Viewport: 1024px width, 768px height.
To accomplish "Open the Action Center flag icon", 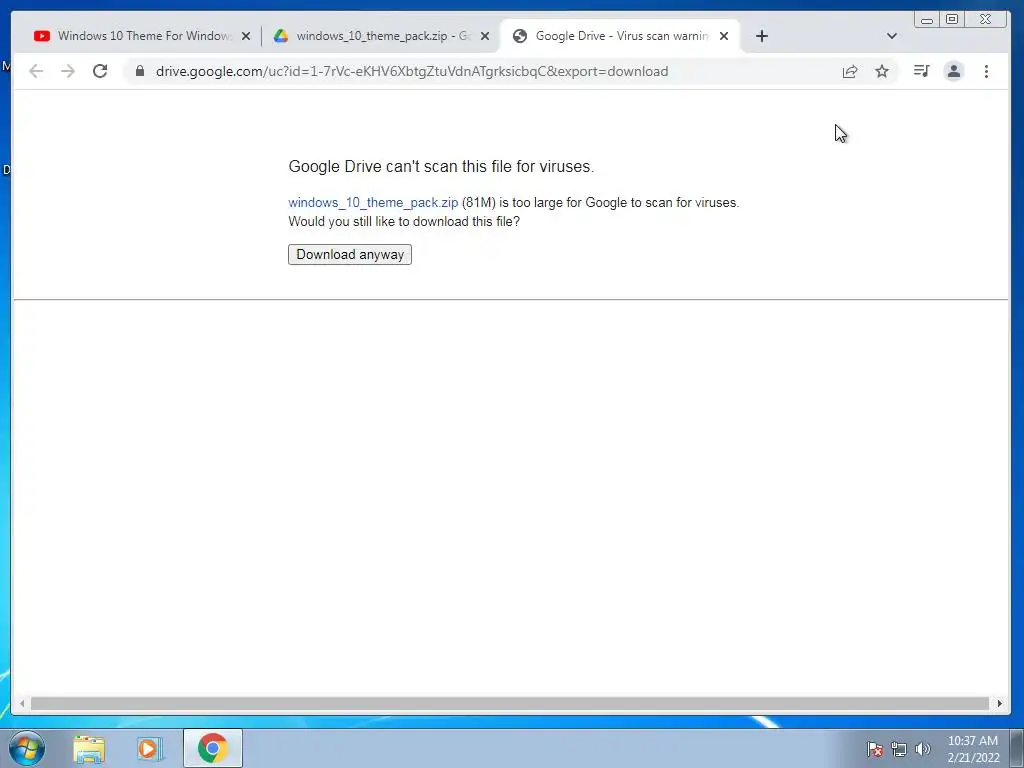I will (875, 749).
